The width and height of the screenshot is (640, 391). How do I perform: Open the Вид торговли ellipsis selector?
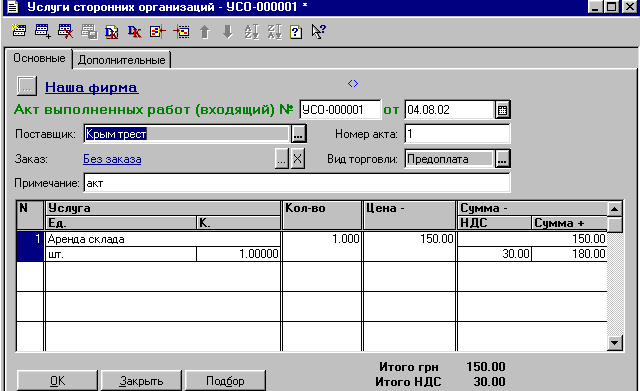coord(502,159)
